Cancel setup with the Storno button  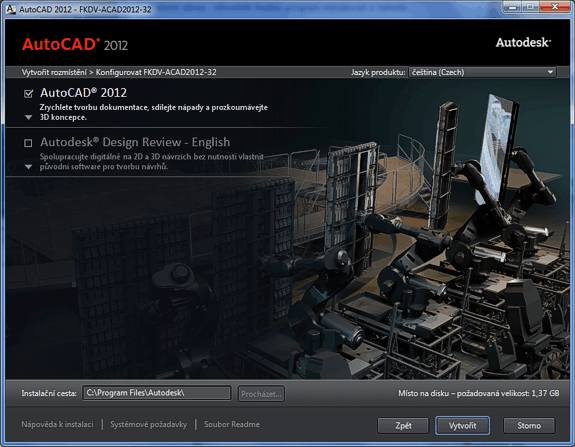pyautogui.click(x=529, y=426)
